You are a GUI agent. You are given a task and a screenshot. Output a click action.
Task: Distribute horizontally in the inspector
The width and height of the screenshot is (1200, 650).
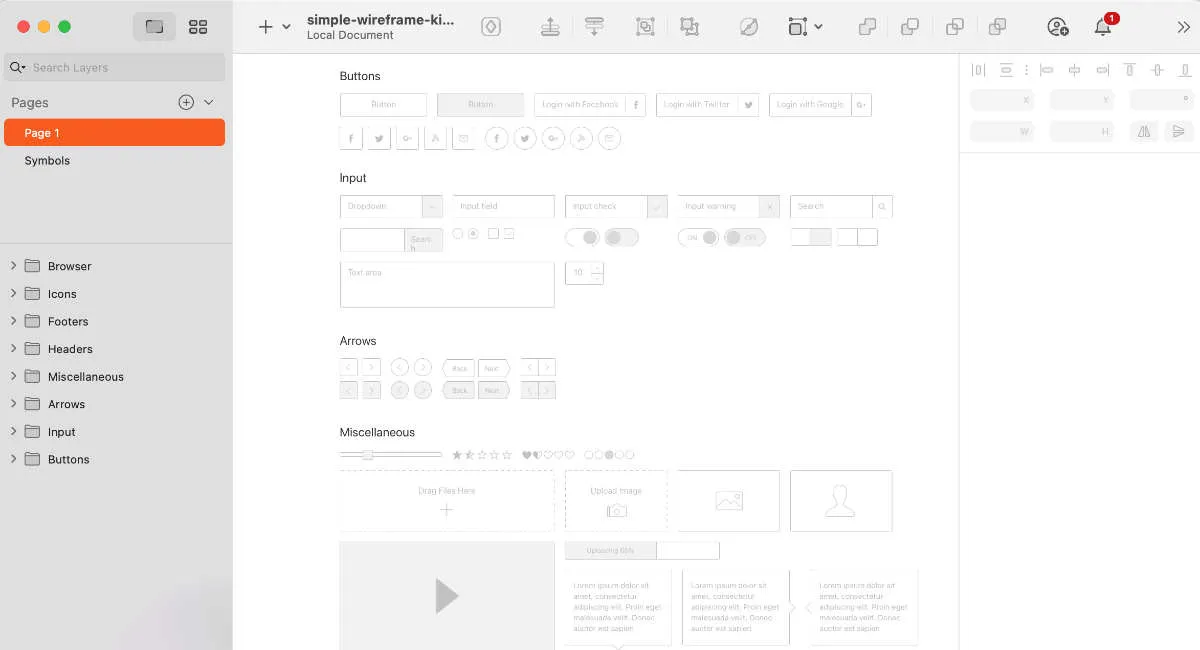pos(978,70)
